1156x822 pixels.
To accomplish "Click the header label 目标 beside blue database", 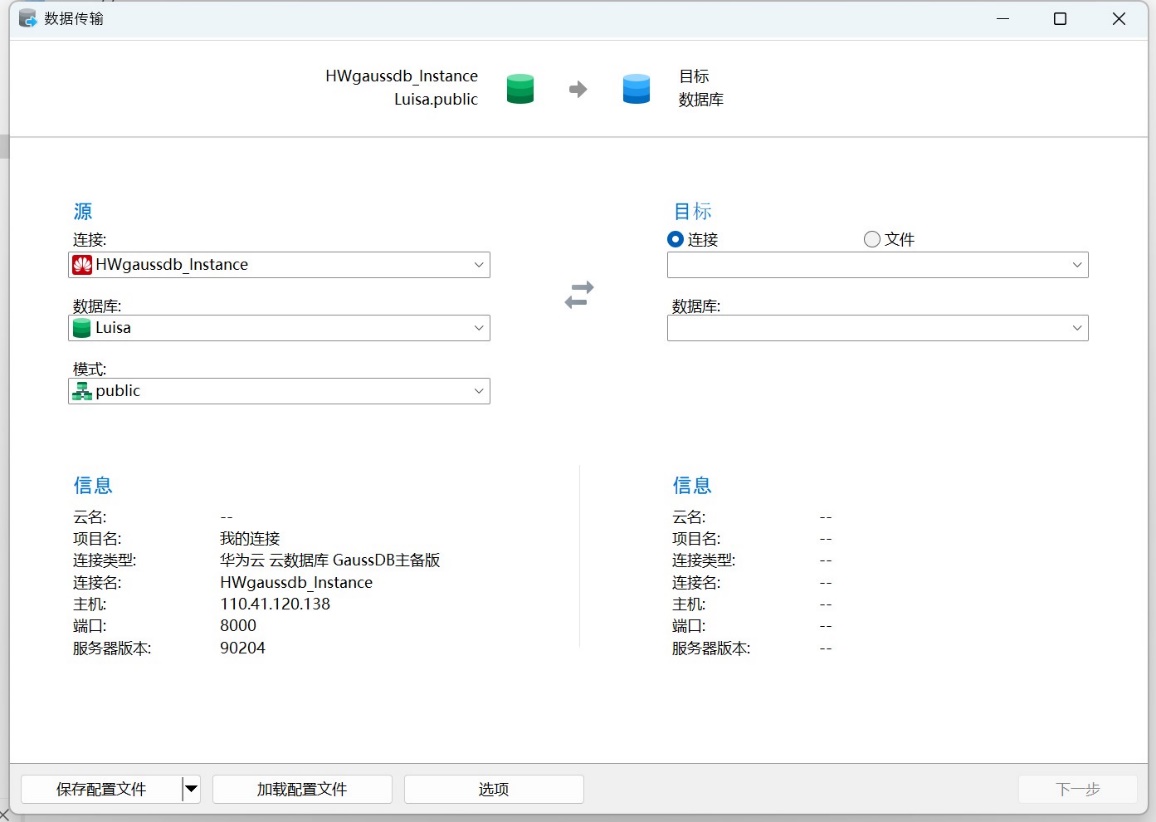I will coord(694,76).
